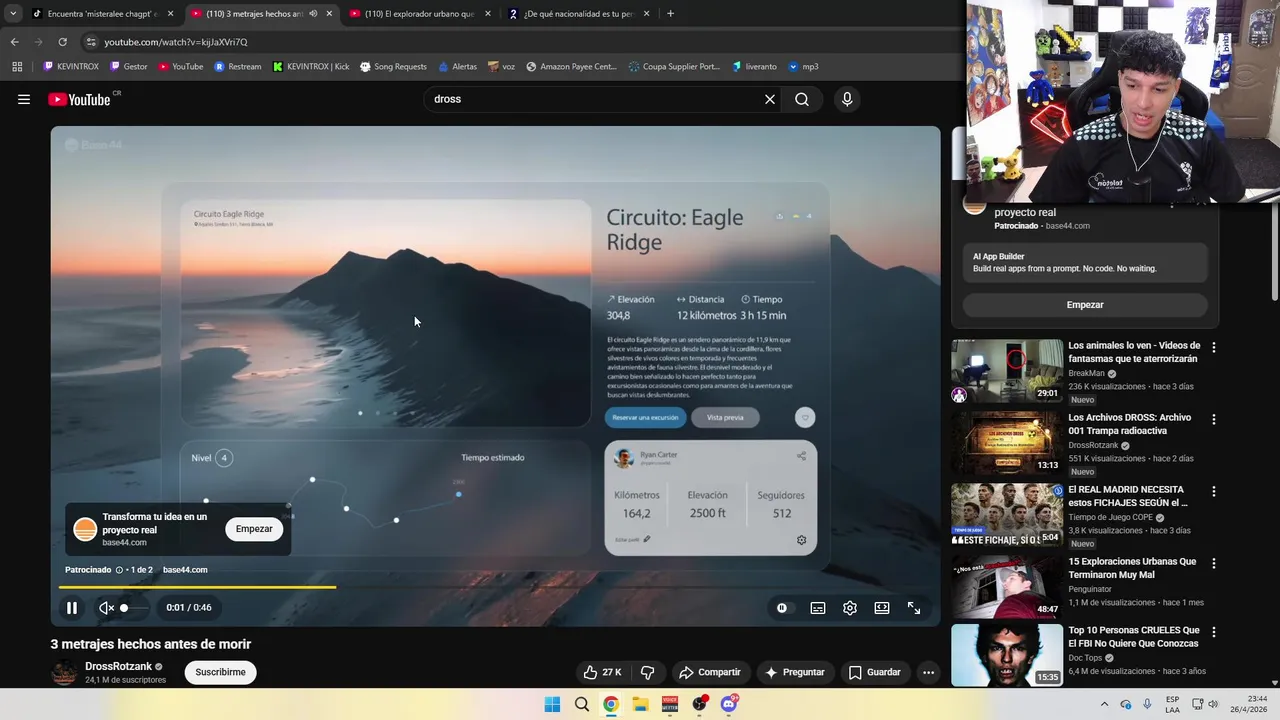The width and height of the screenshot is (1280, 720).
Task: Open the 'EL REAL MADRID NECESITA' video title
Action: (1128, 496)
